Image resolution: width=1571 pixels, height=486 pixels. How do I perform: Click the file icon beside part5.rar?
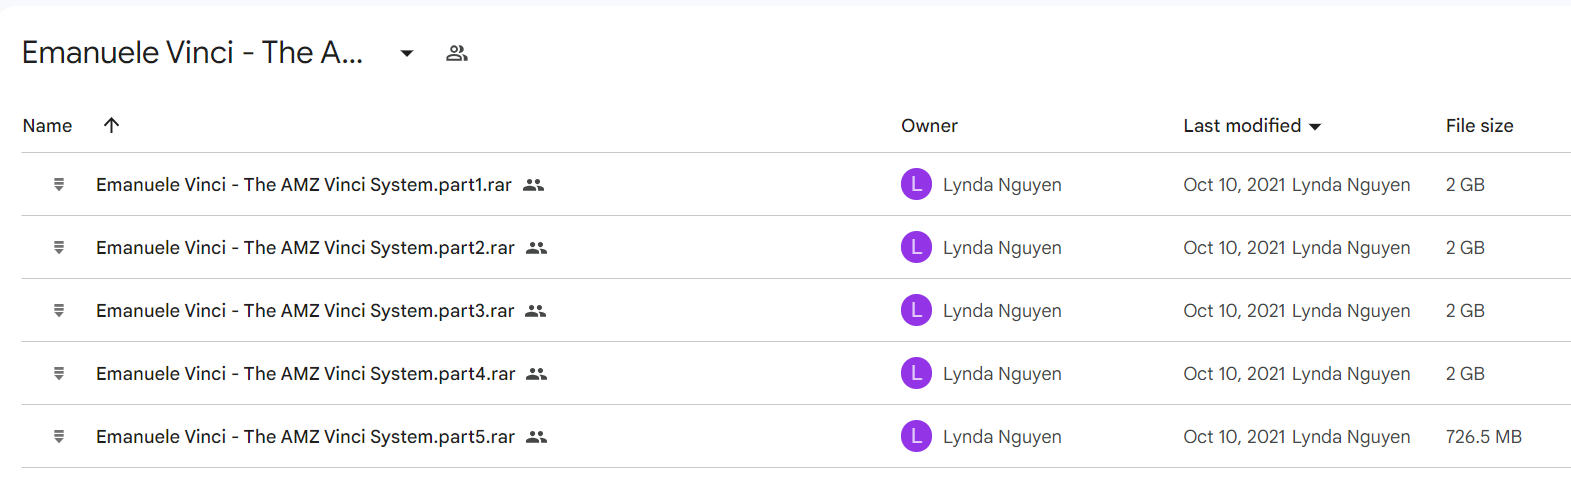[x=59, y=436]
